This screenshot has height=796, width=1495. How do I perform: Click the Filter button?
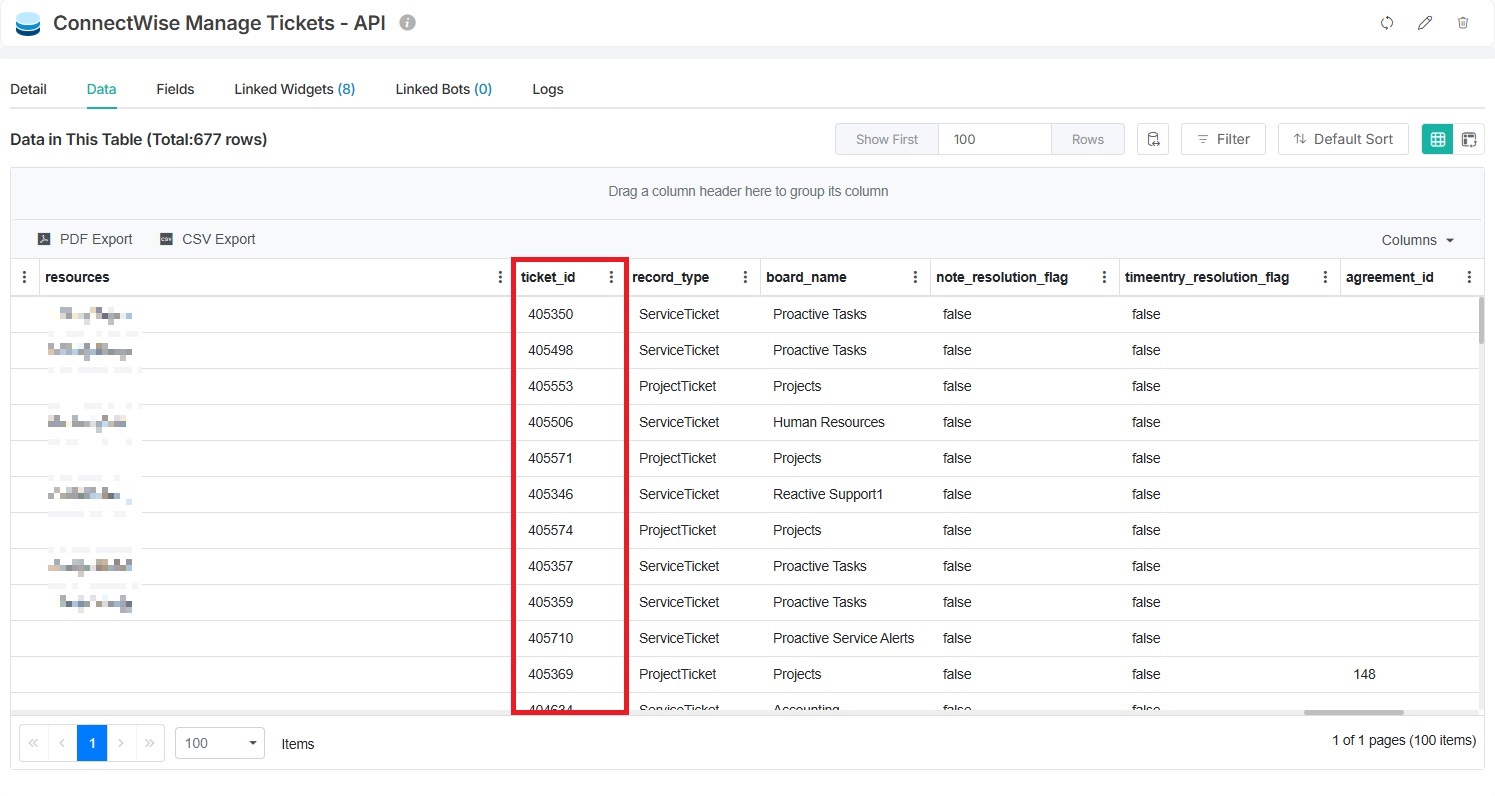(x=1223, y=139)
